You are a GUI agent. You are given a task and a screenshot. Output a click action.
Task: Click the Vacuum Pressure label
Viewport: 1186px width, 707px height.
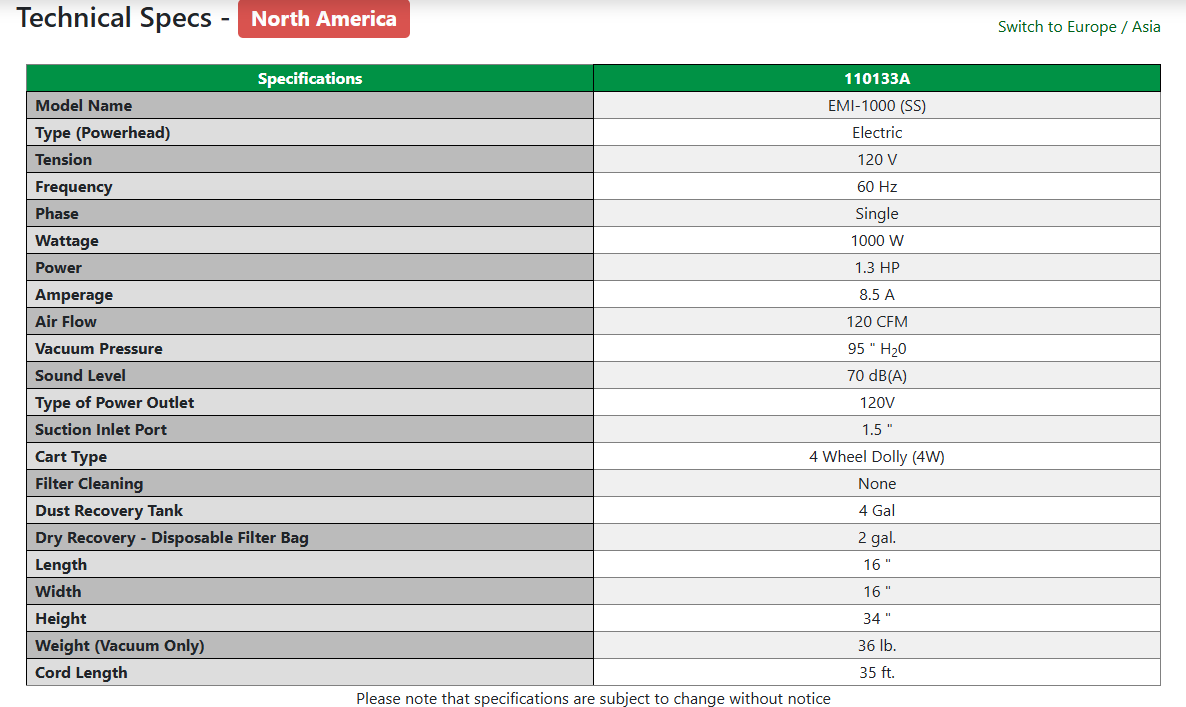coord(98,349)
